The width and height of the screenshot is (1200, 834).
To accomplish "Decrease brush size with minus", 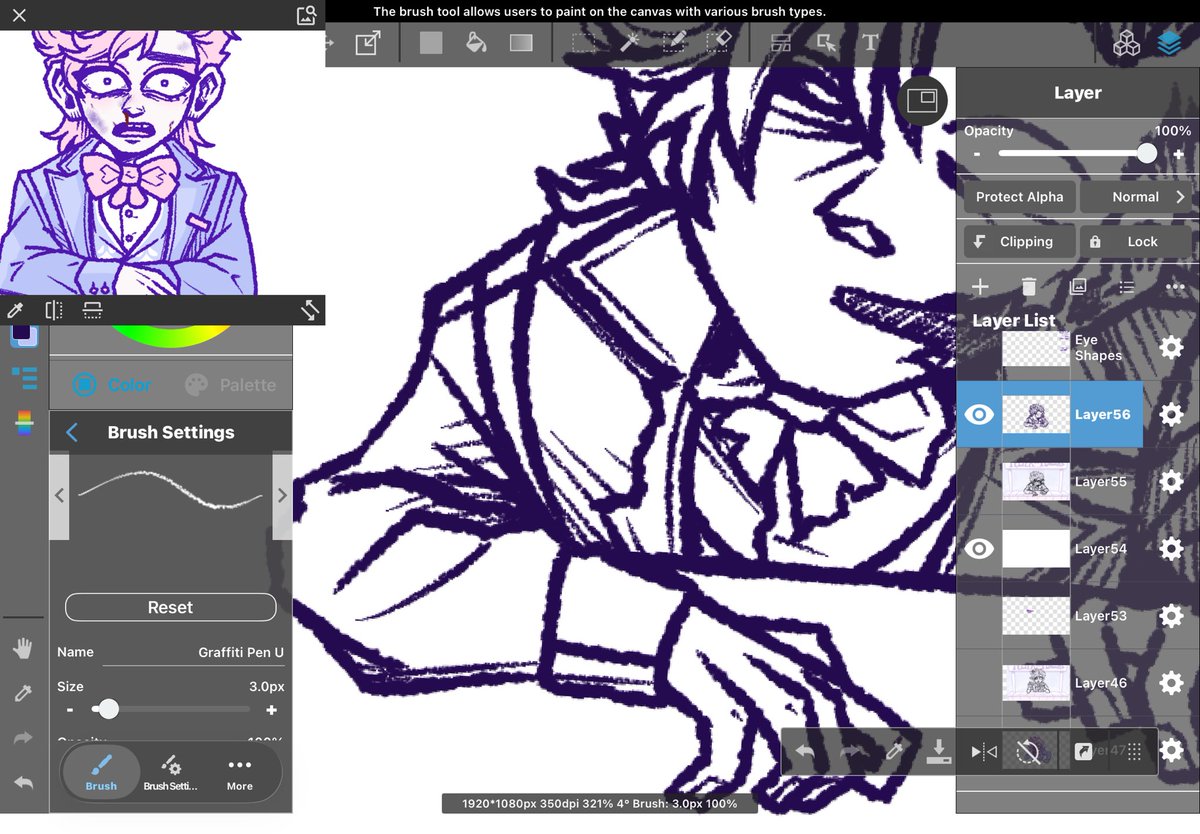I will [x=70, y=710].
